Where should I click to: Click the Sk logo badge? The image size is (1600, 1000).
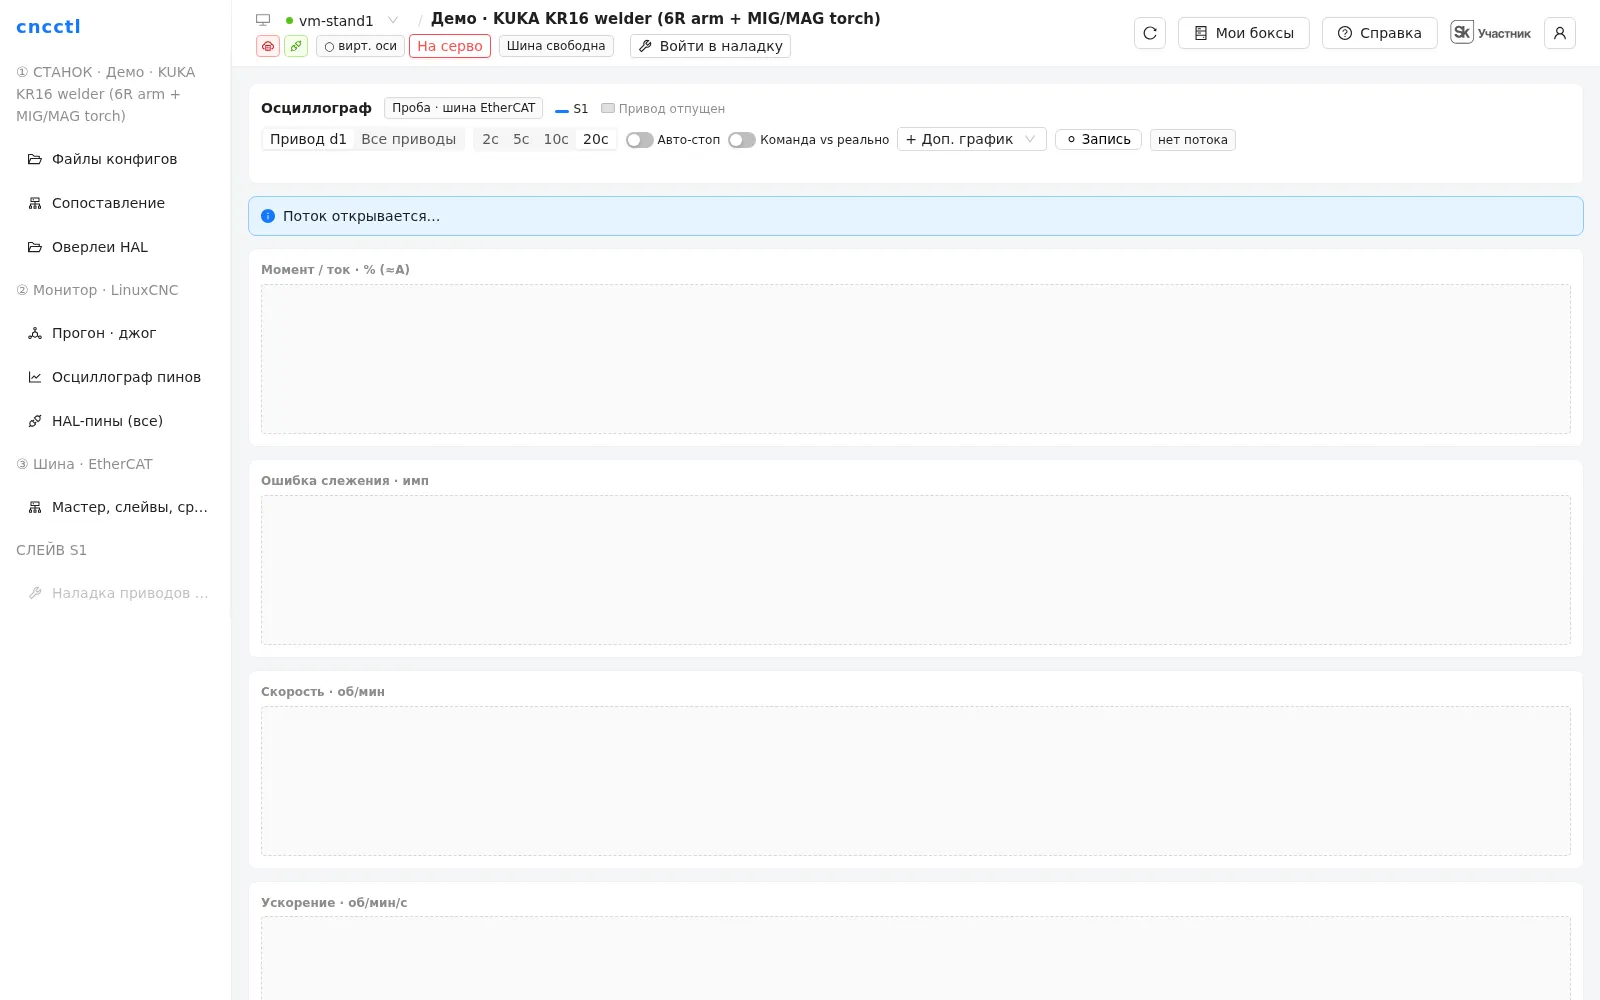1462,32
